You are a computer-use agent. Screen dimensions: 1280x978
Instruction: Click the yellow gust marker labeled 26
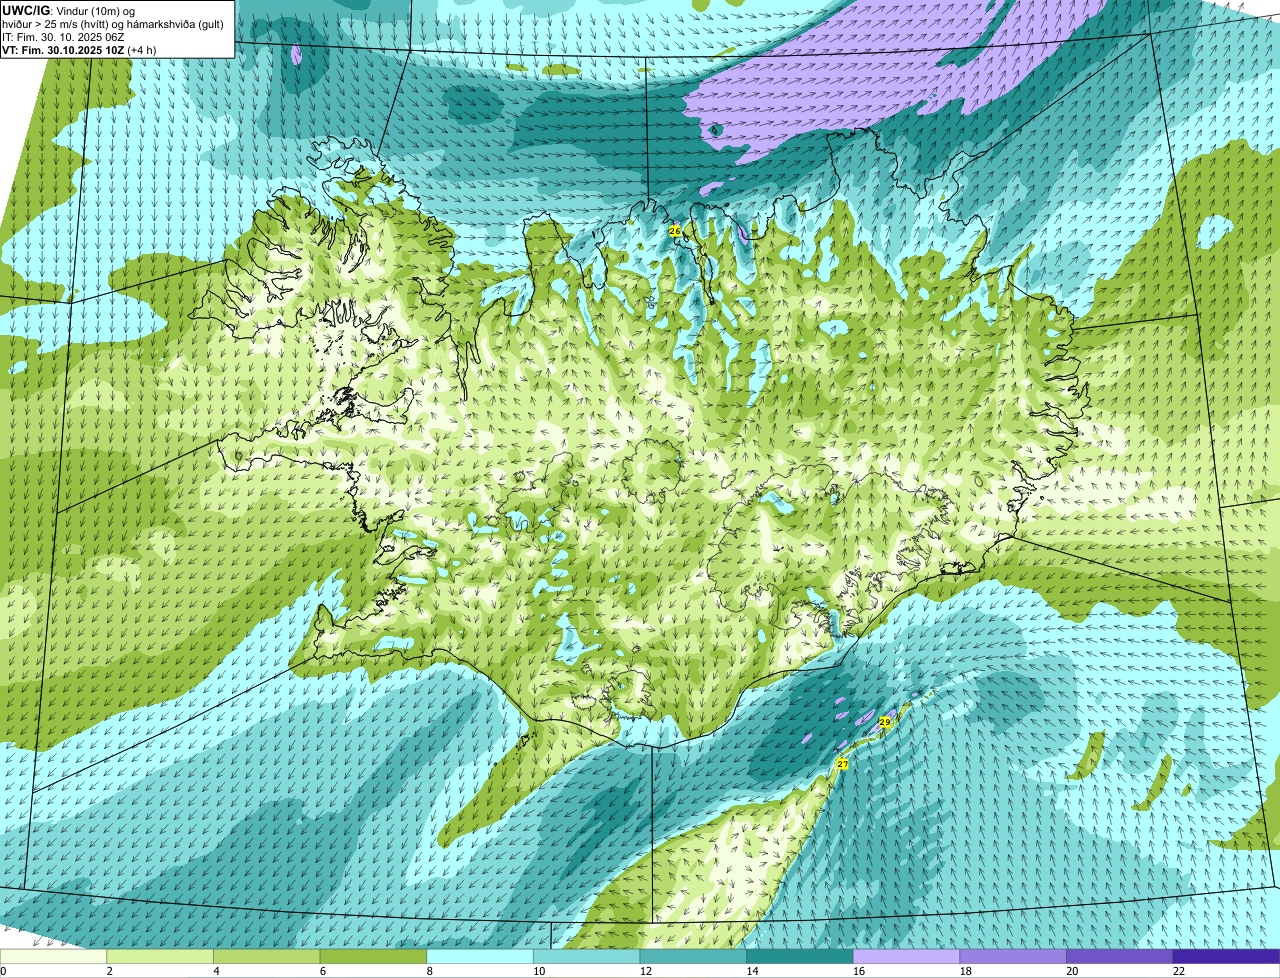[x=675, y=231]
